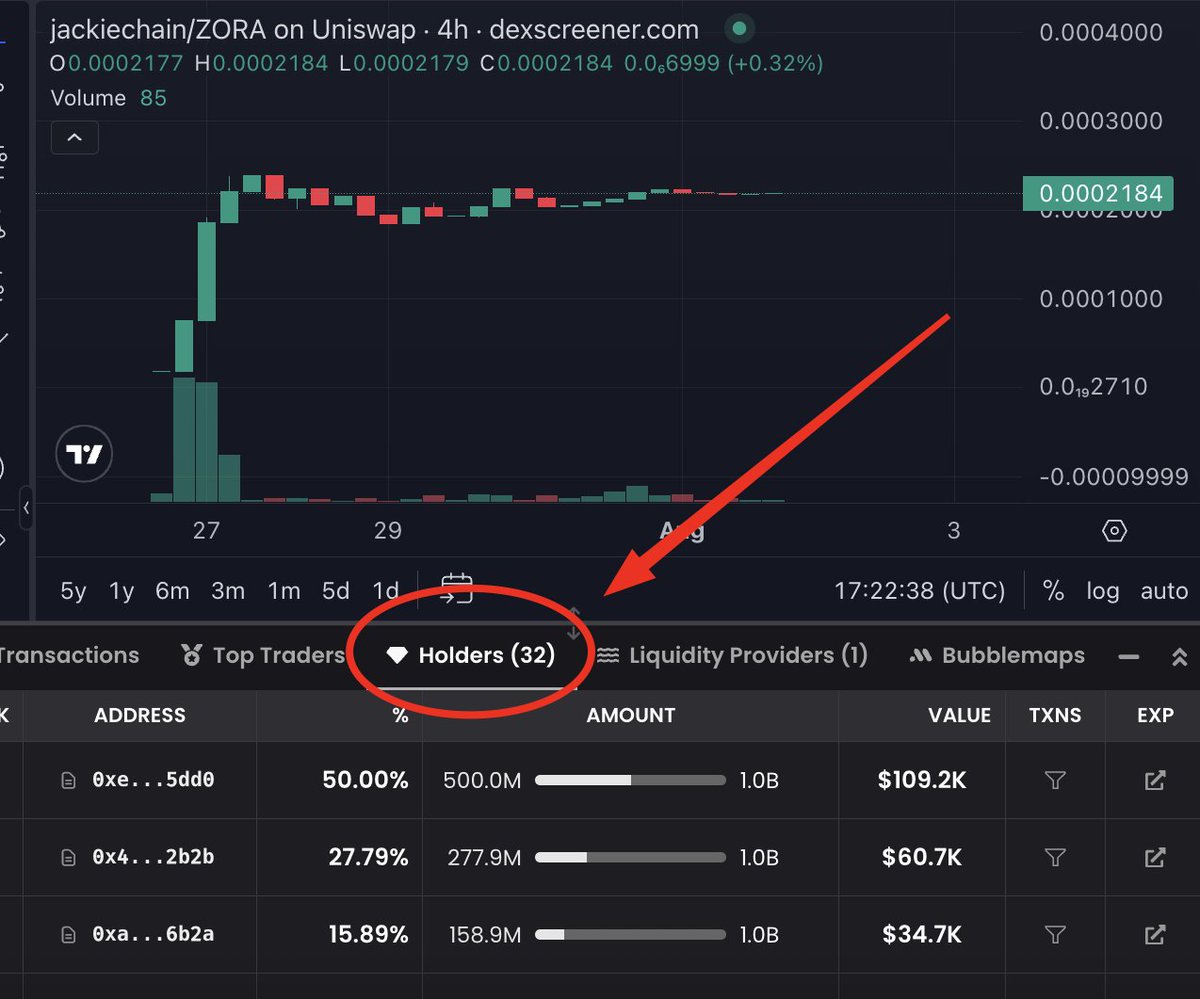Click the ADDRESS column header

pos(140,715)
